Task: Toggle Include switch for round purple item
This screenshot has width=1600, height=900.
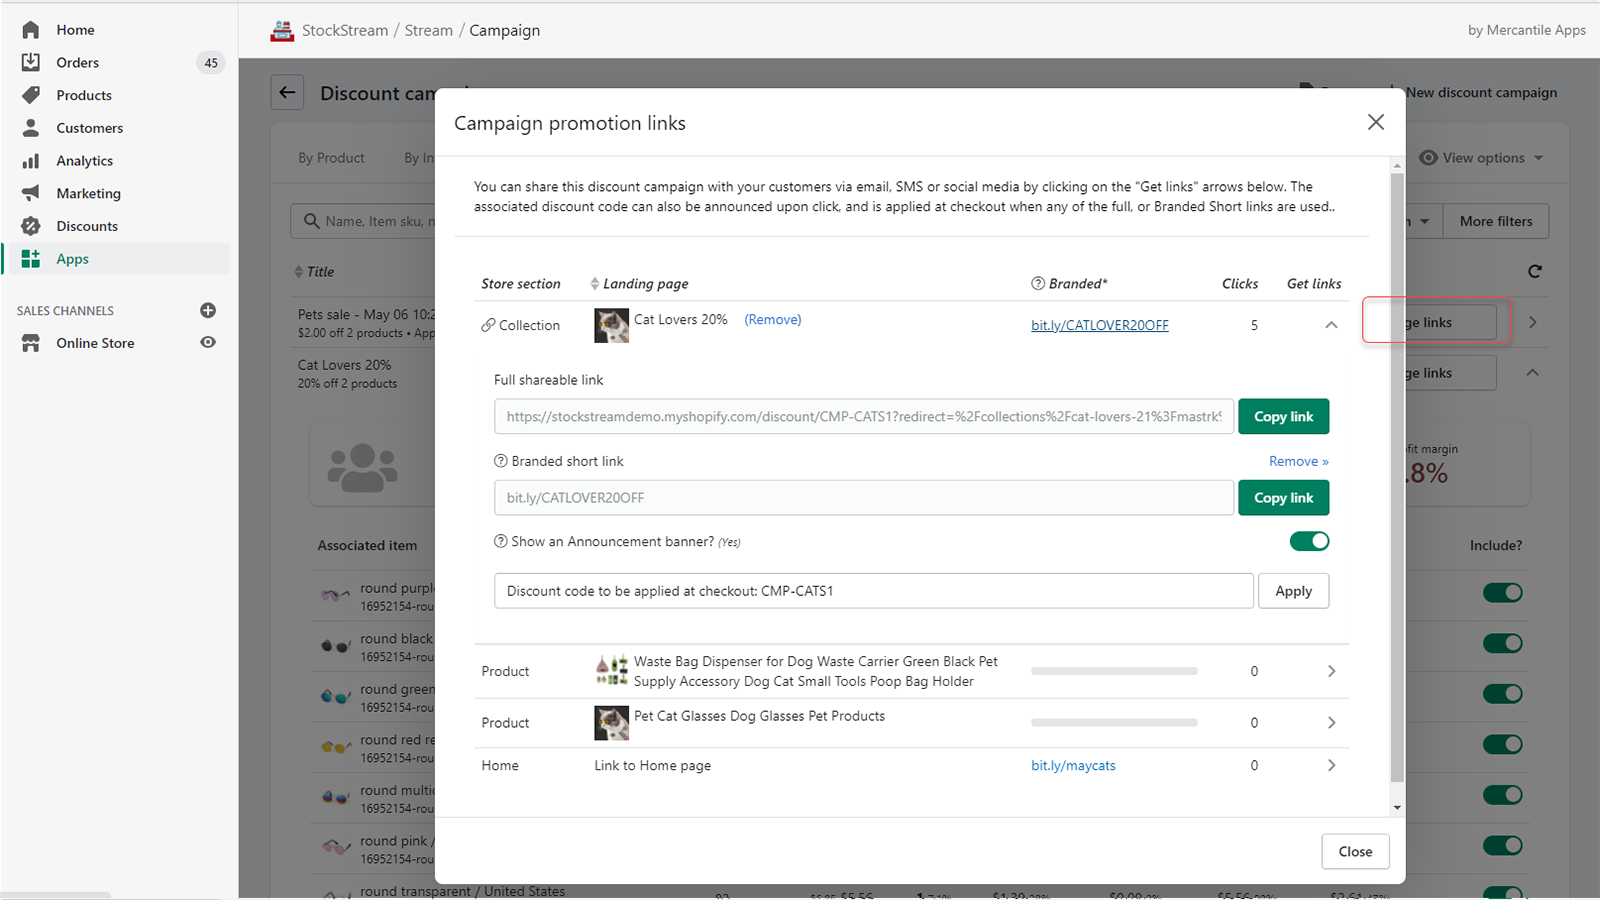Action: pos(1502,593)
